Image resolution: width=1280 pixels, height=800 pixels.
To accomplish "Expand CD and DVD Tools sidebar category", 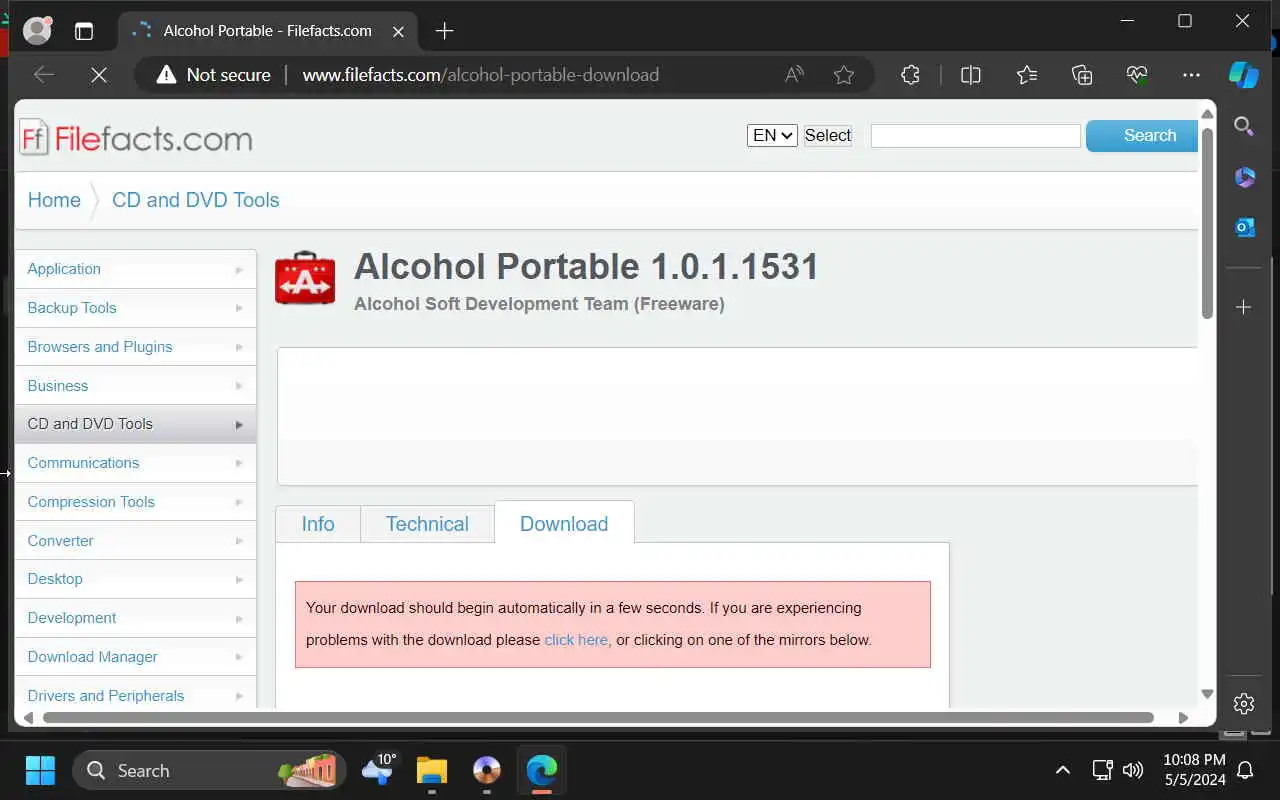I will 136,424.
